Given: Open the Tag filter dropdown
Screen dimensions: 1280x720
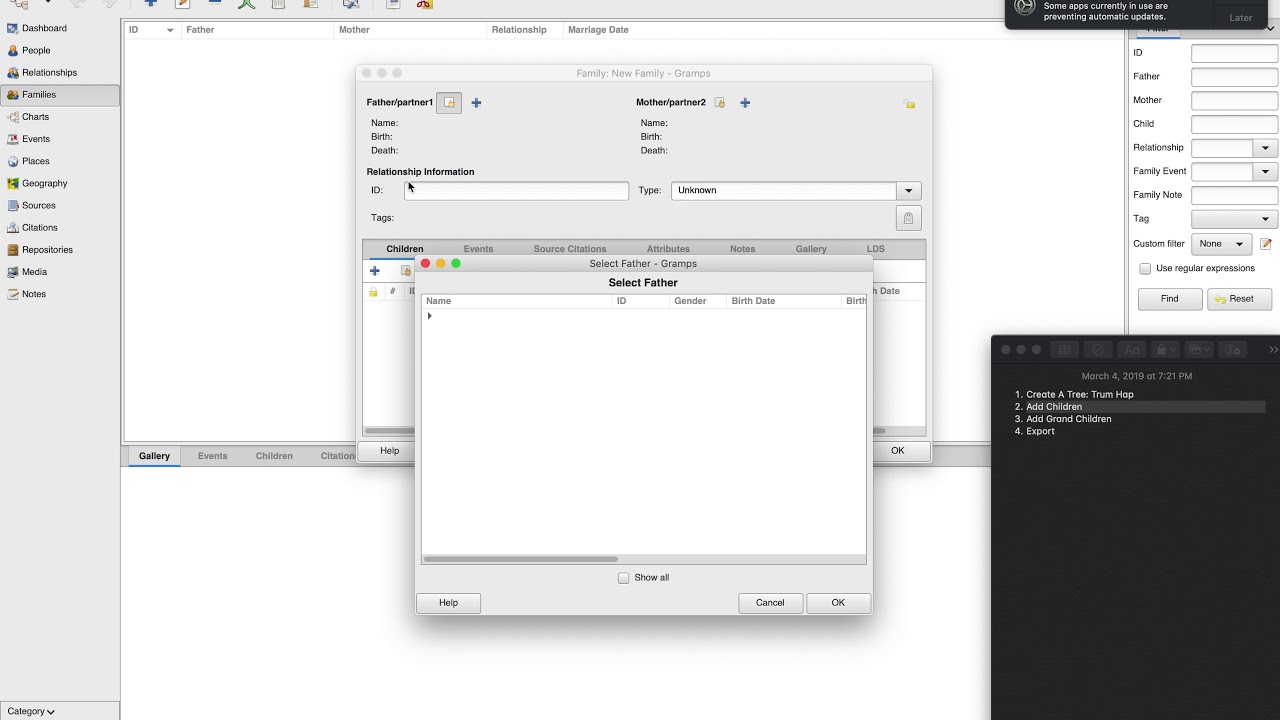Looking at the screenshot, I should tap(1234, 219).
